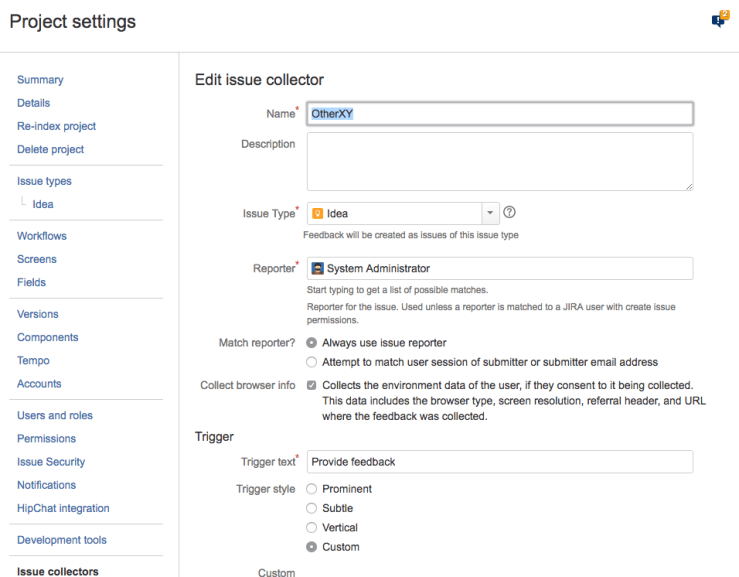The height and width of the screenshot is (577, 739).
Task: Choose the Vertical trigger style
Action: tap(312, 527)
